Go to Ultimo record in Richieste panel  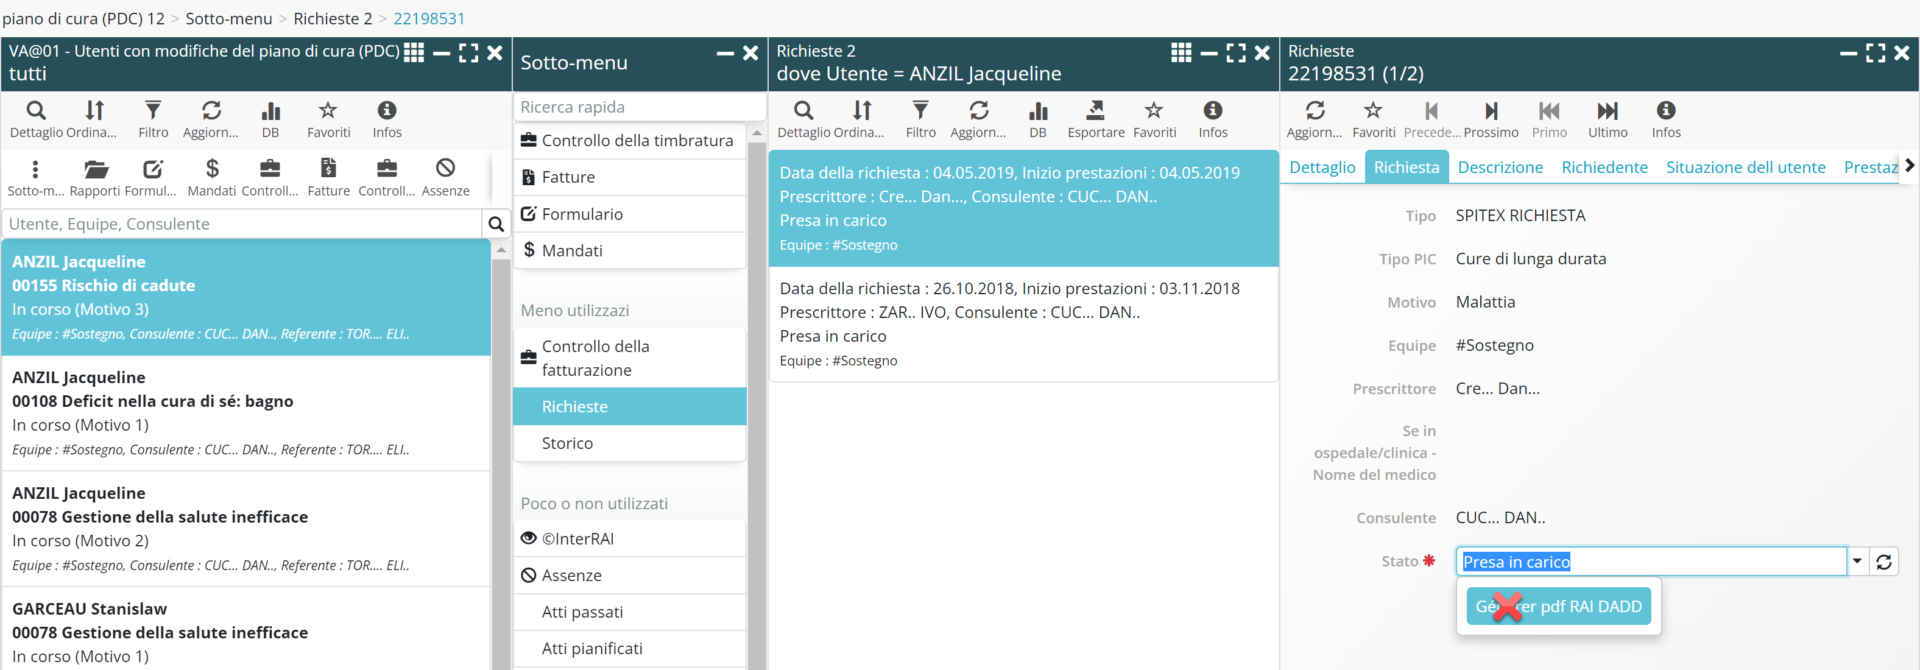click(1607, 111)
